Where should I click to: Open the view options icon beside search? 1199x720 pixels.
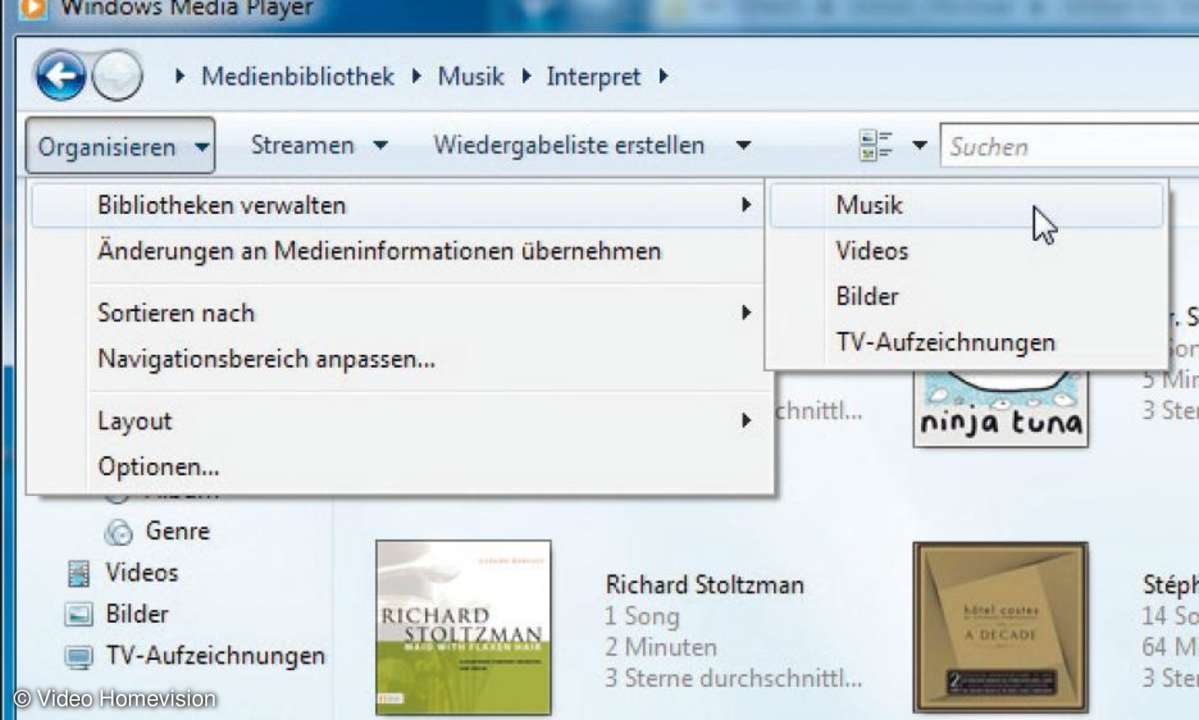(x=876, y=145)
